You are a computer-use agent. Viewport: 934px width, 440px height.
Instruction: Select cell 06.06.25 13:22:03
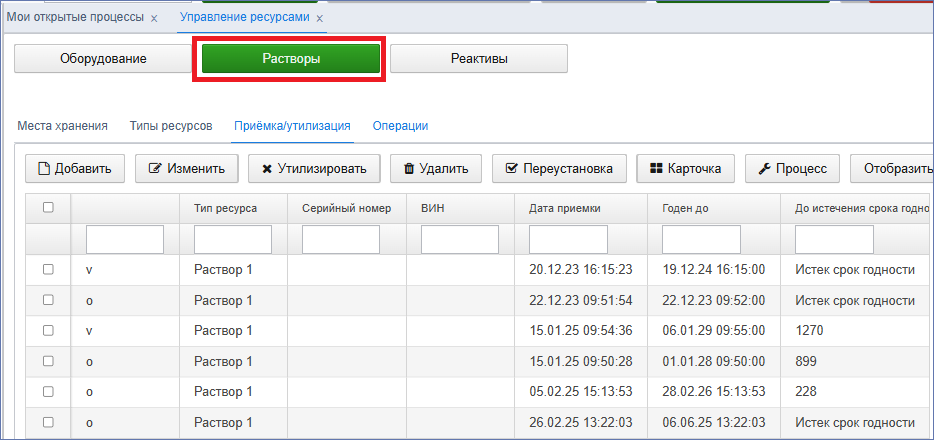pos(714,422)
